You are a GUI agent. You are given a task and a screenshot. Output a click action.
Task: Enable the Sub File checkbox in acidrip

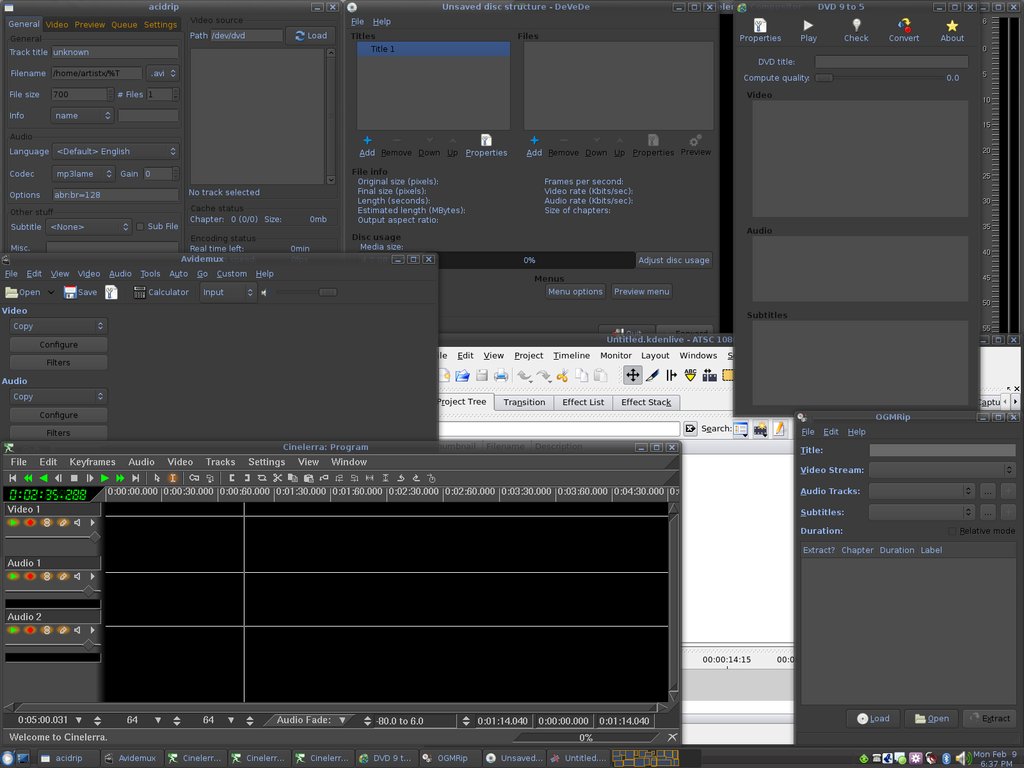click(140, 227)
